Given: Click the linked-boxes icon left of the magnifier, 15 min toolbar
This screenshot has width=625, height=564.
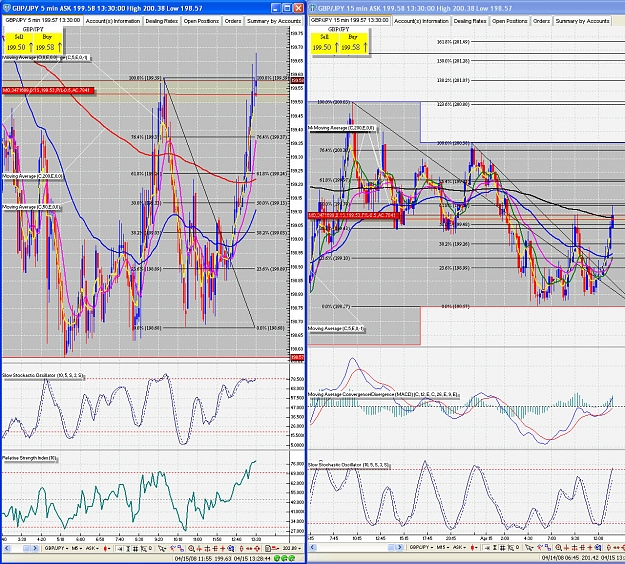Looking at the screenshot, I should pyautogui.click(x=548, y=547).
